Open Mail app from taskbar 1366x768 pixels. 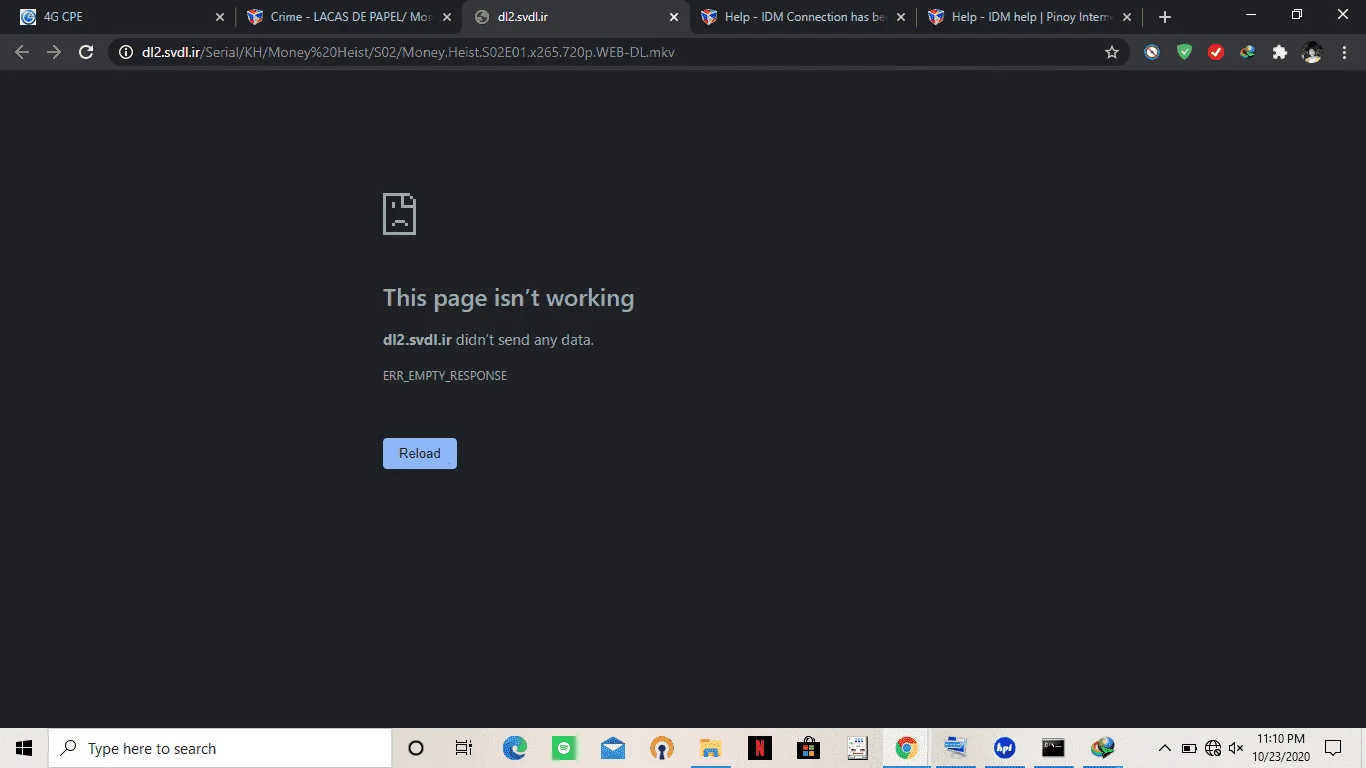coord(612,748)
